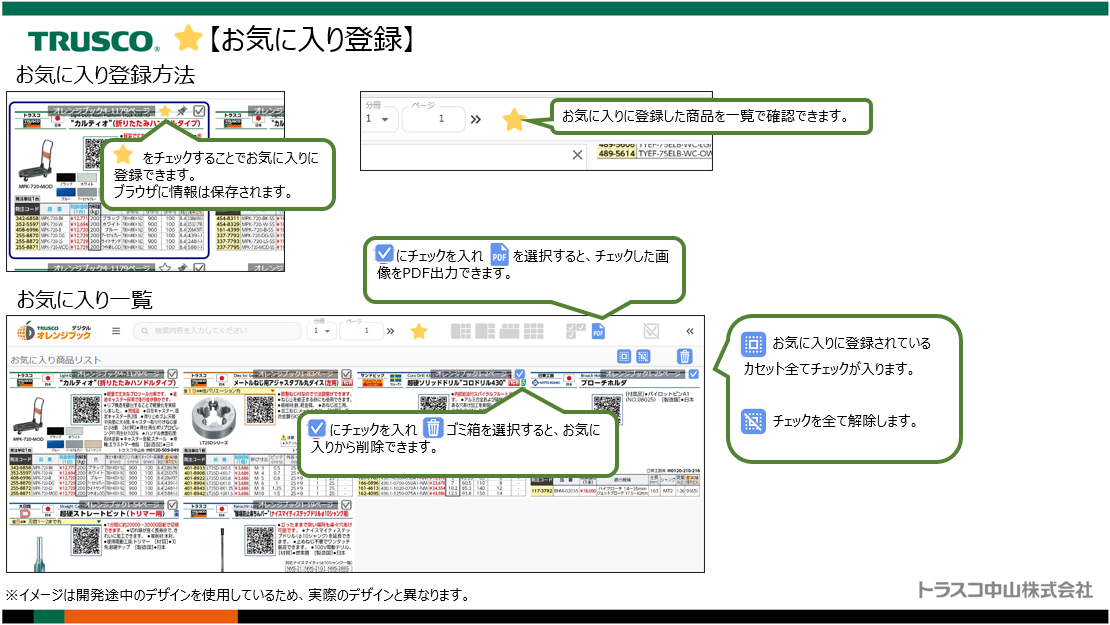
Task: Click order code 489-5614 in the top-right screenshot
Action: pos(616,153)
